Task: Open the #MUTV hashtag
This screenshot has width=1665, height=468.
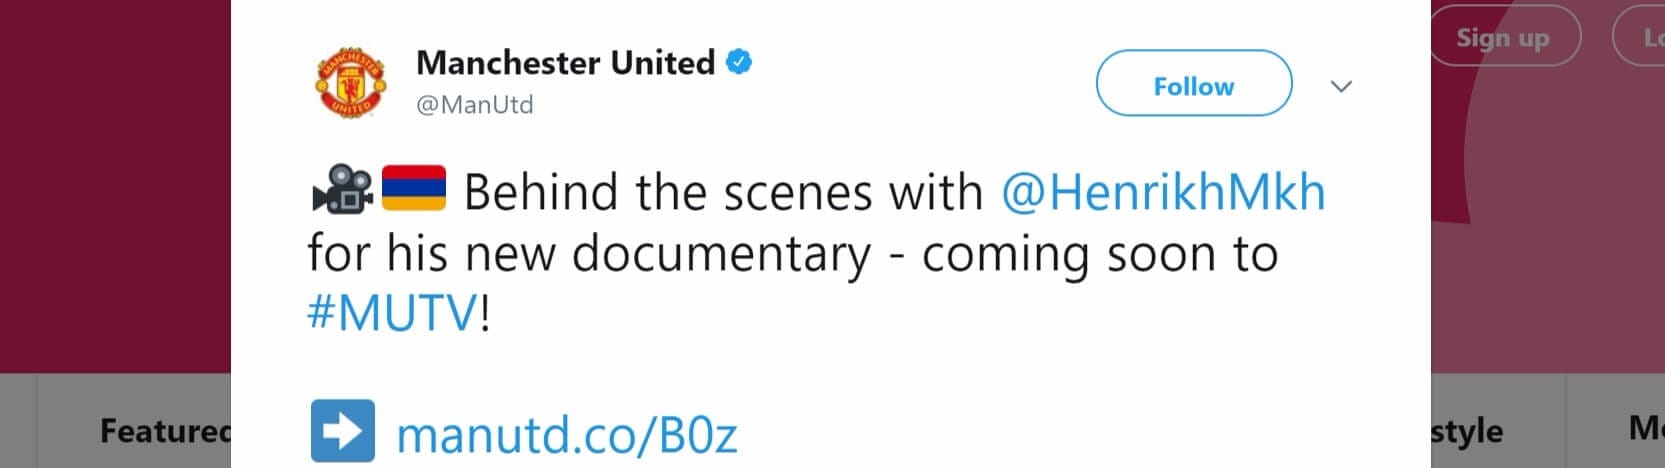Action: click(x=393, y=314)
